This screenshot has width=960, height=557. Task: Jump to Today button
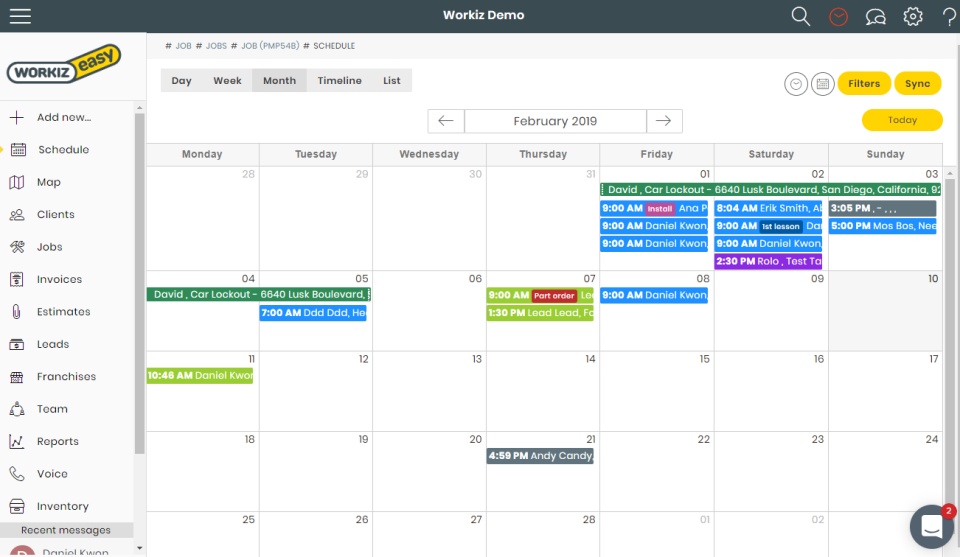902,120
